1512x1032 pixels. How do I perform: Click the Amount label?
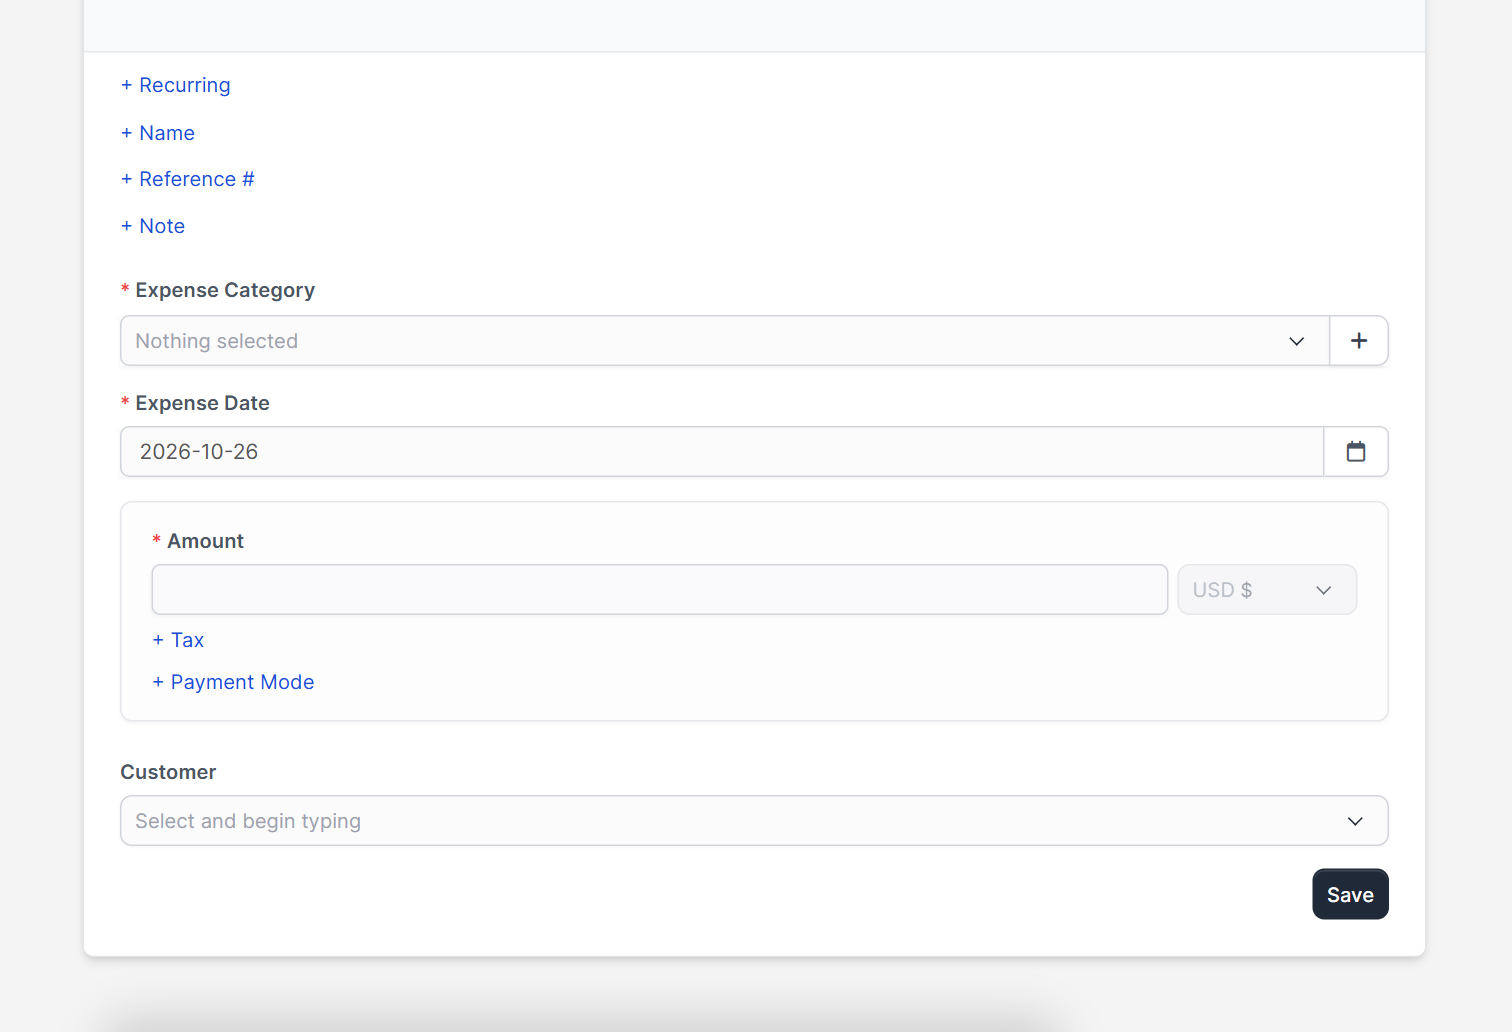click(205, 541)
